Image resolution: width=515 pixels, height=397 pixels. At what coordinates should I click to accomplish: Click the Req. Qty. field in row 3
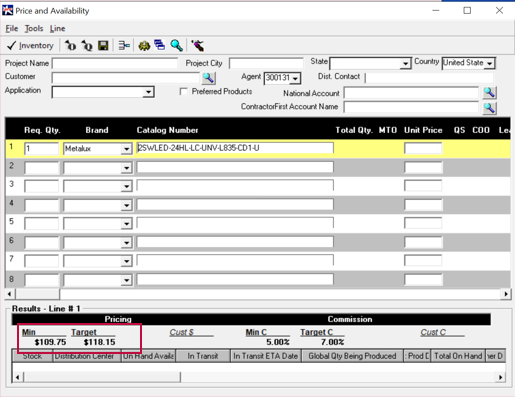pos(41,186)
